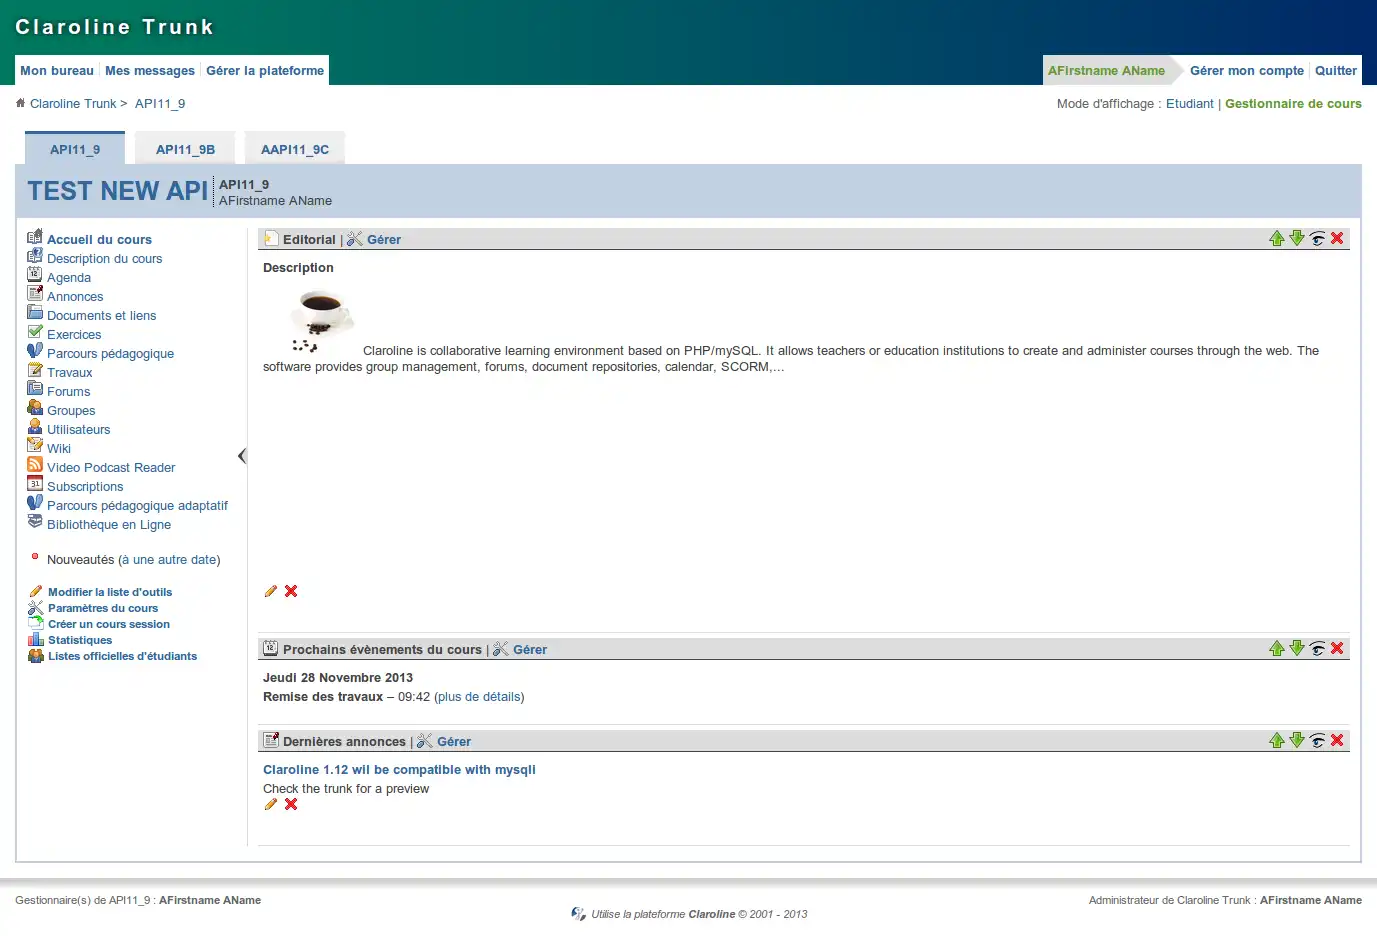Hide the Prochains évènements du cours widget
The width and height of the screenshot is (1377, 936).
(x=1317, y=648)
